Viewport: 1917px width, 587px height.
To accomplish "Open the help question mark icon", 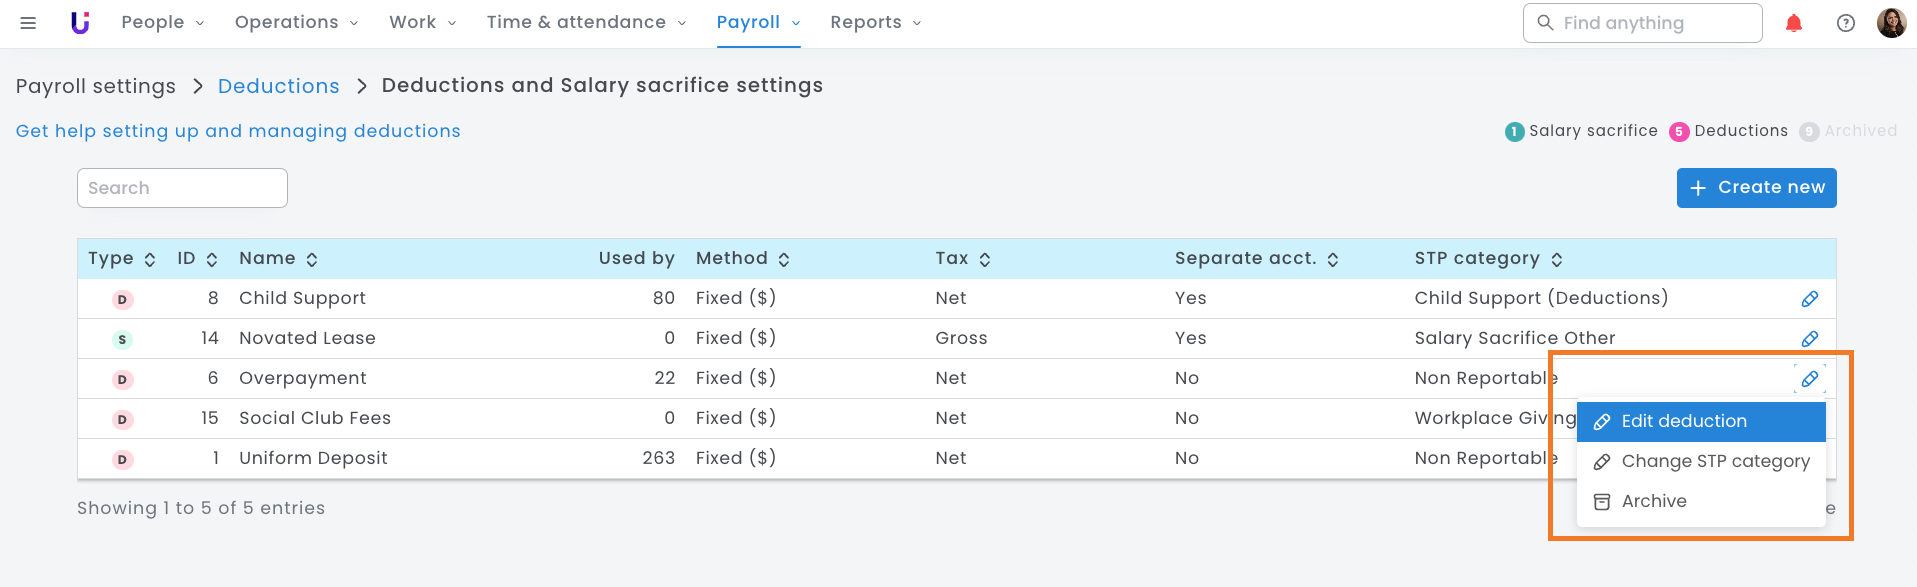I will pyautogui.click(x=1845, y=23).
